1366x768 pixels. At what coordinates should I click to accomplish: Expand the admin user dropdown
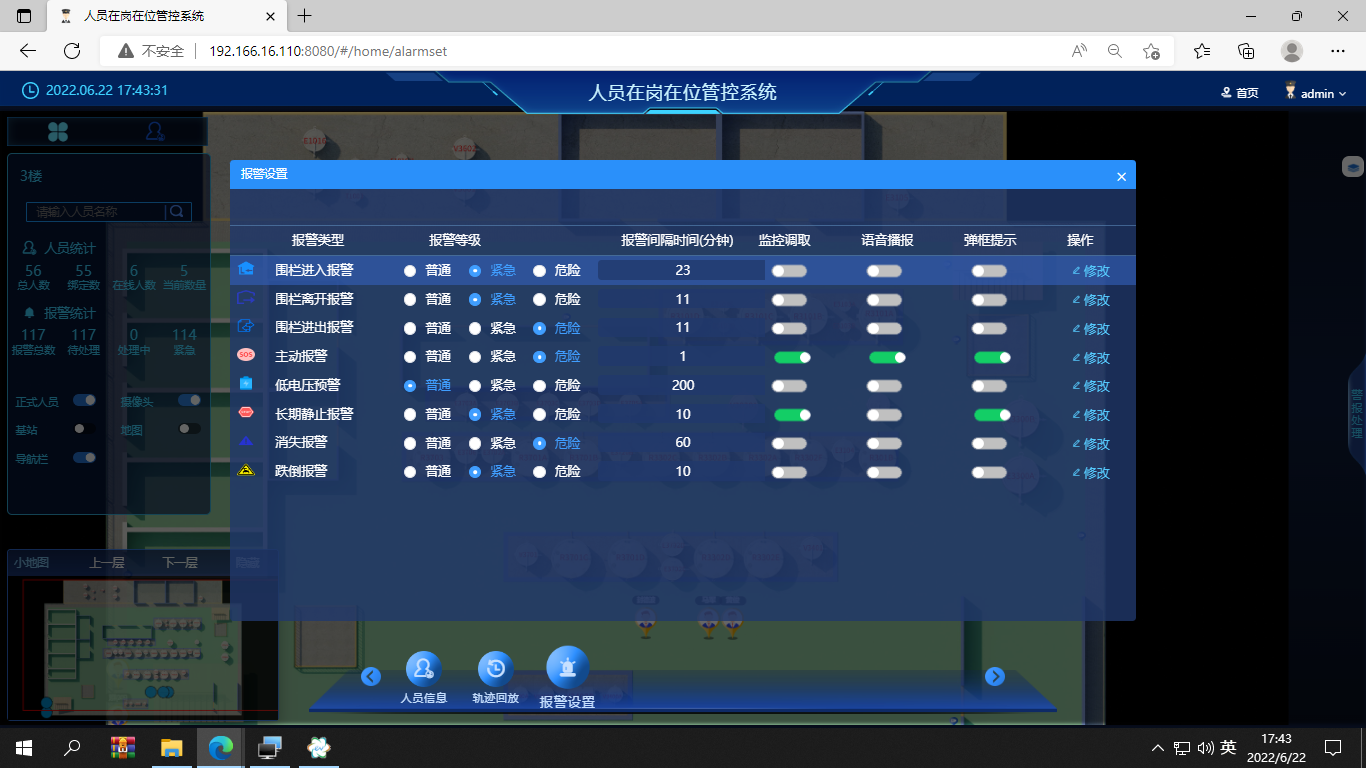pos(1316,93)
